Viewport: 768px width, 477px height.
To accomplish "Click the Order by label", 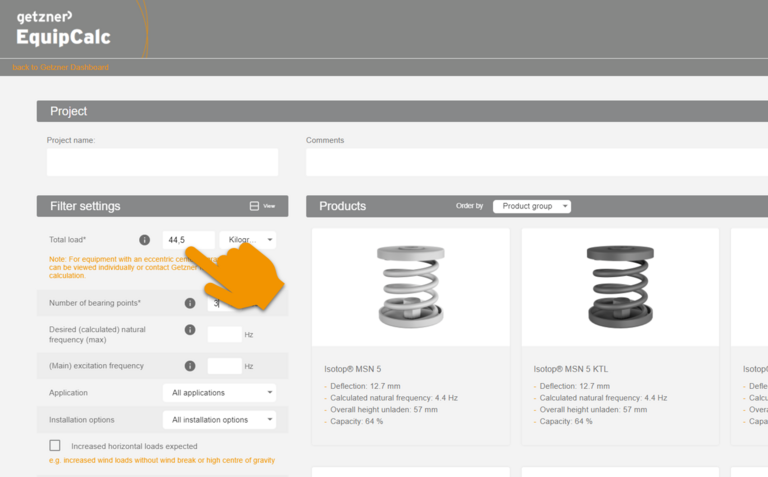I will [x=469, y=206].
